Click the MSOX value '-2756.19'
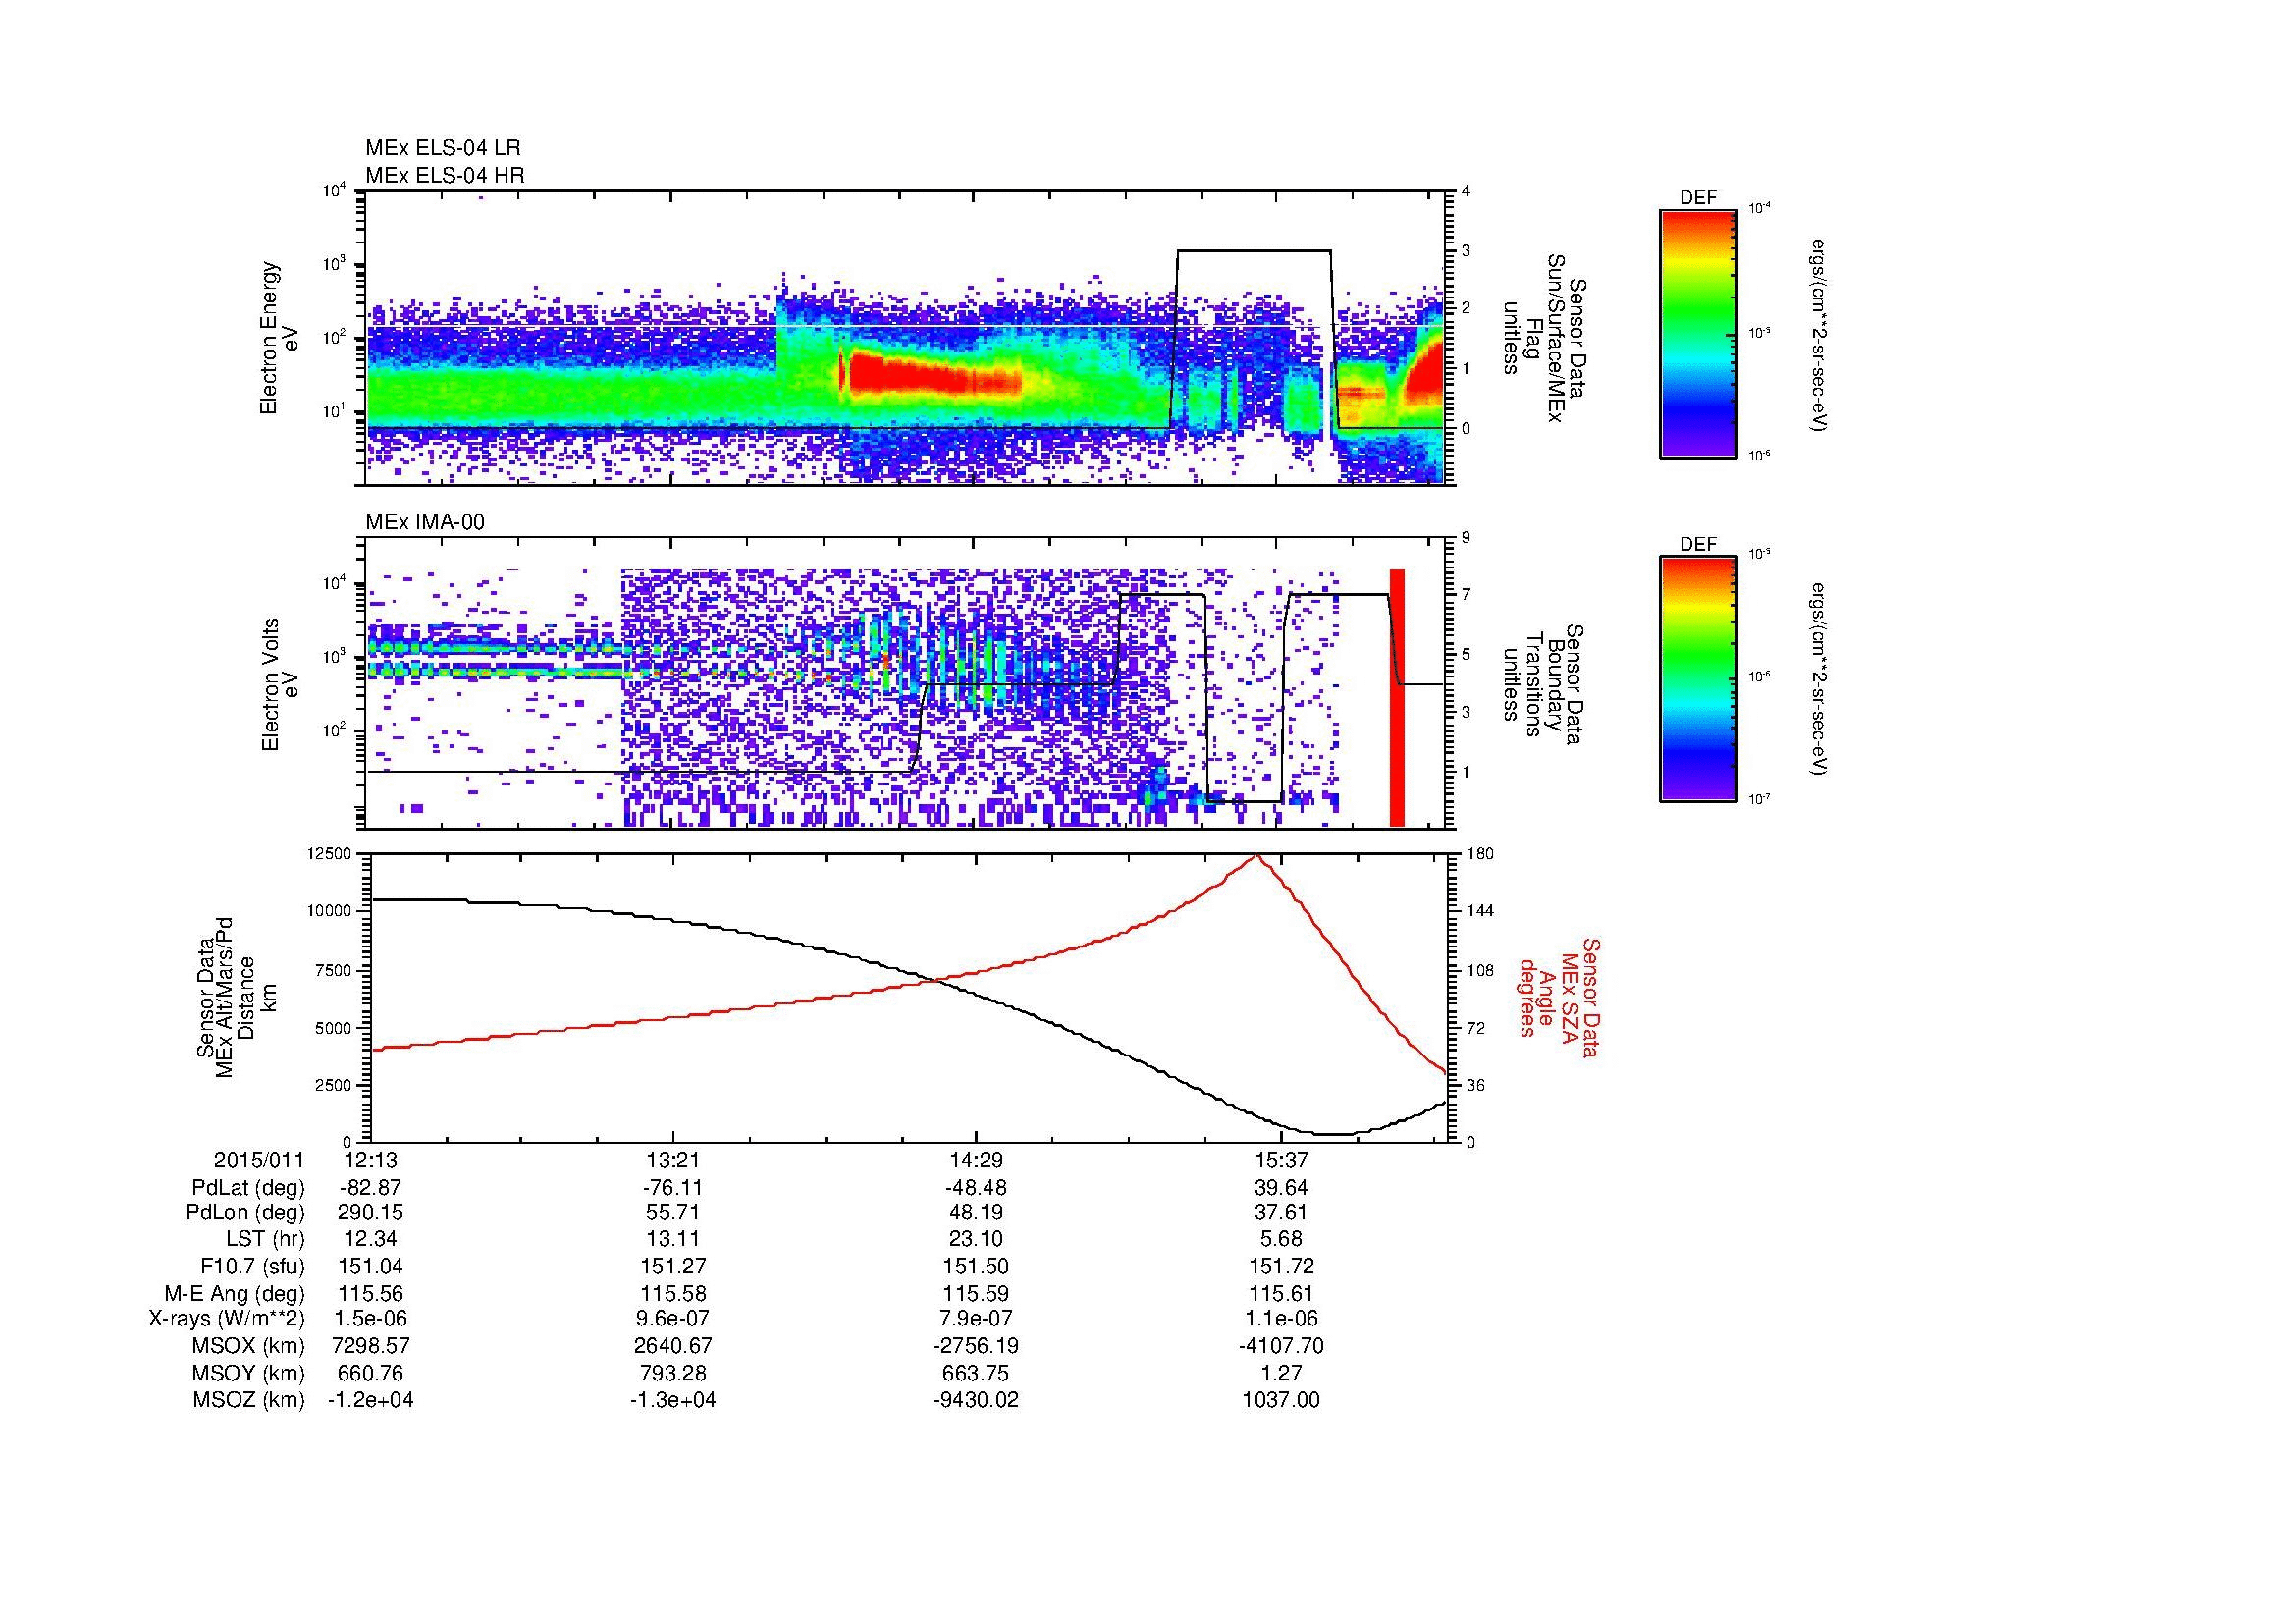This screenshot has width=2296, height=1623. coord(976,1346)
